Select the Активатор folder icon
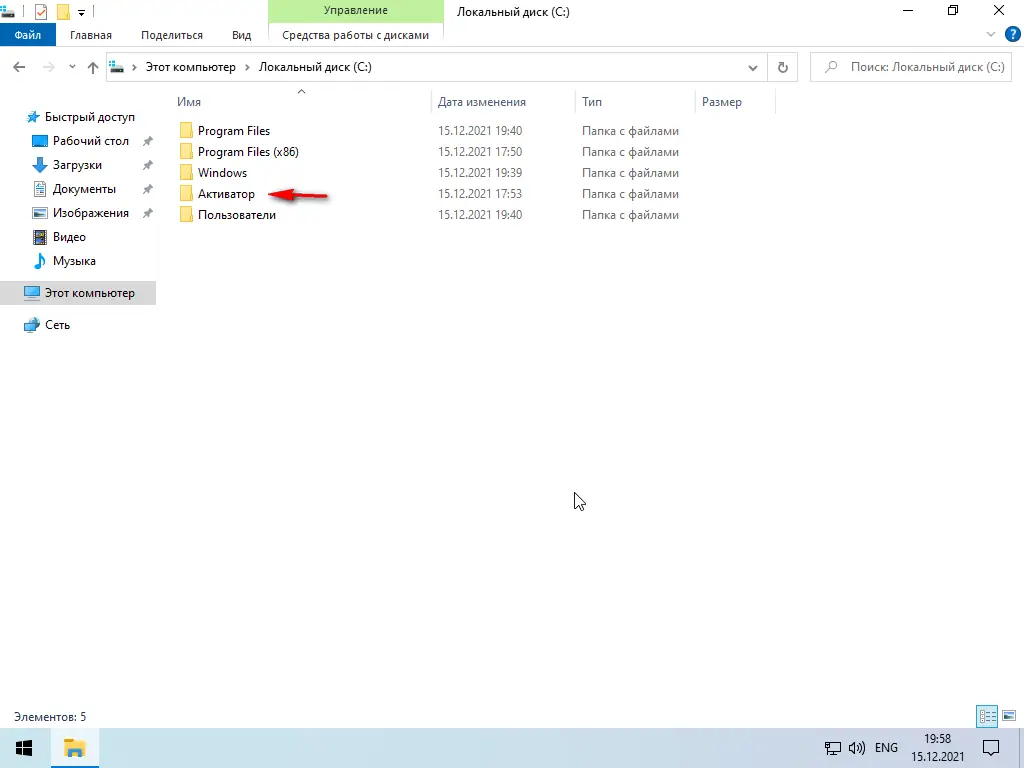 point(186,193)
